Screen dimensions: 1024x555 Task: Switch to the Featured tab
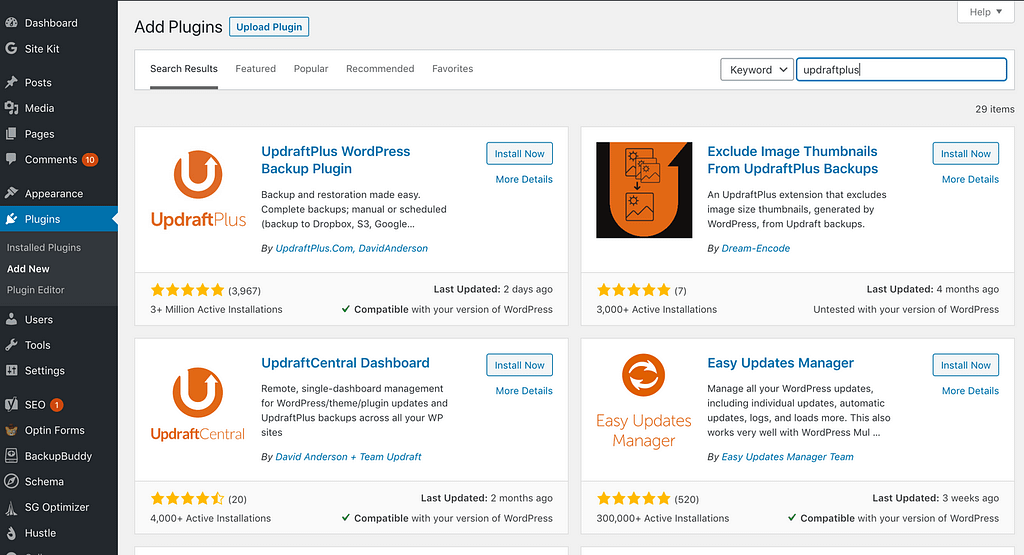click(x=255, y=69)
